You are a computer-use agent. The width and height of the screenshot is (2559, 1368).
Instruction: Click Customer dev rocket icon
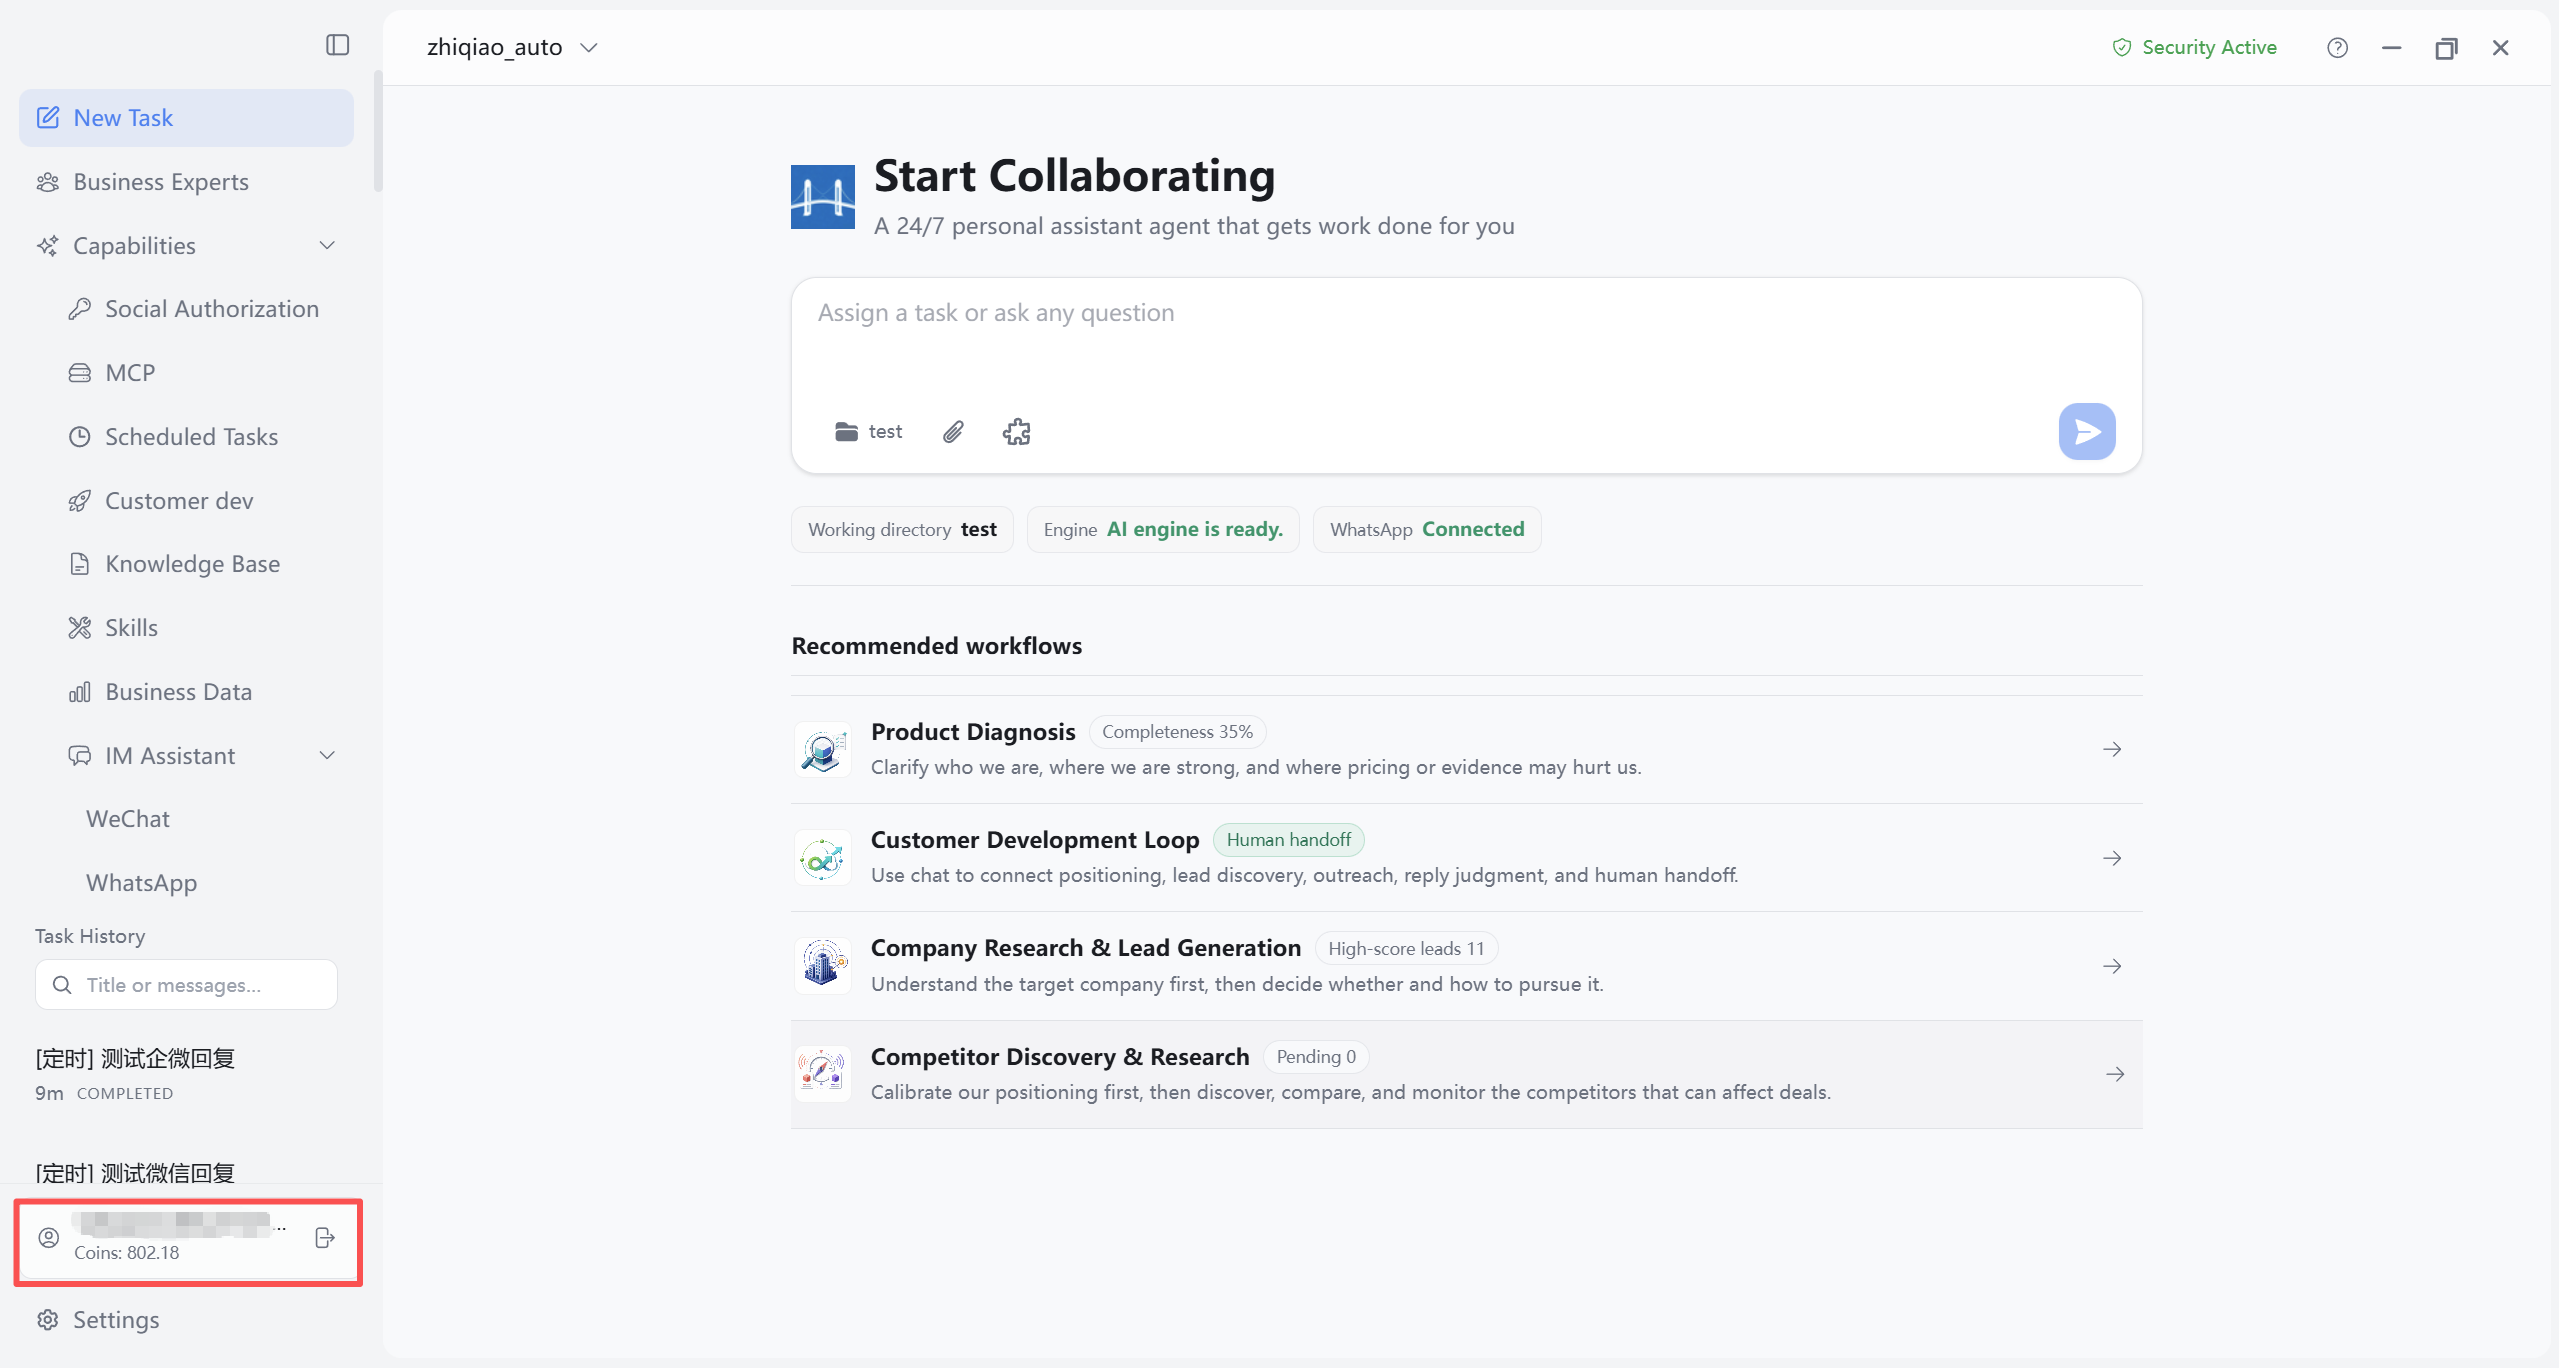[80, 501]
